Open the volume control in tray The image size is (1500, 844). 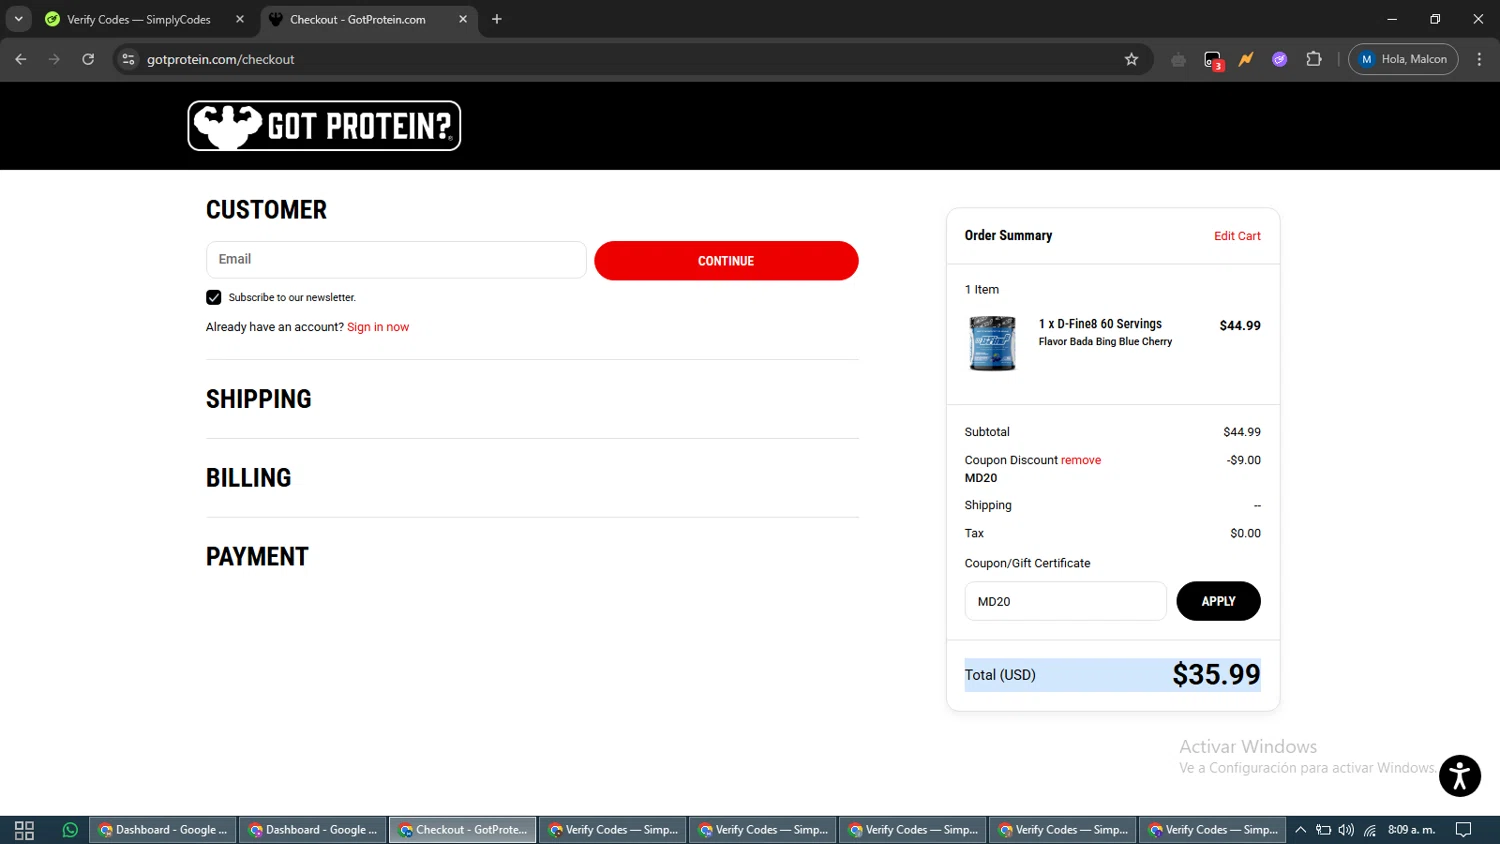(x=1346, y=830)
